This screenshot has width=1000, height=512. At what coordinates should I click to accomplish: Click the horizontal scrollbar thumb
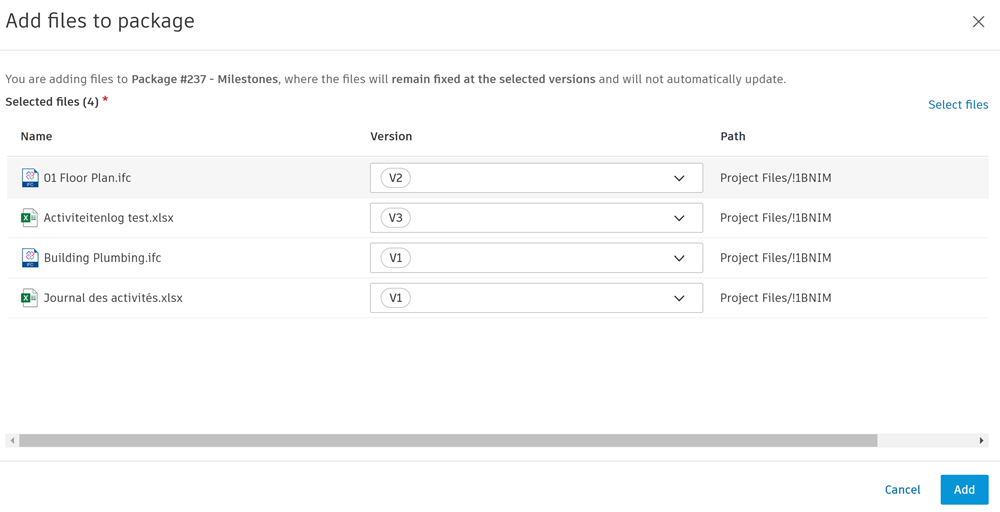pos(448,441)
